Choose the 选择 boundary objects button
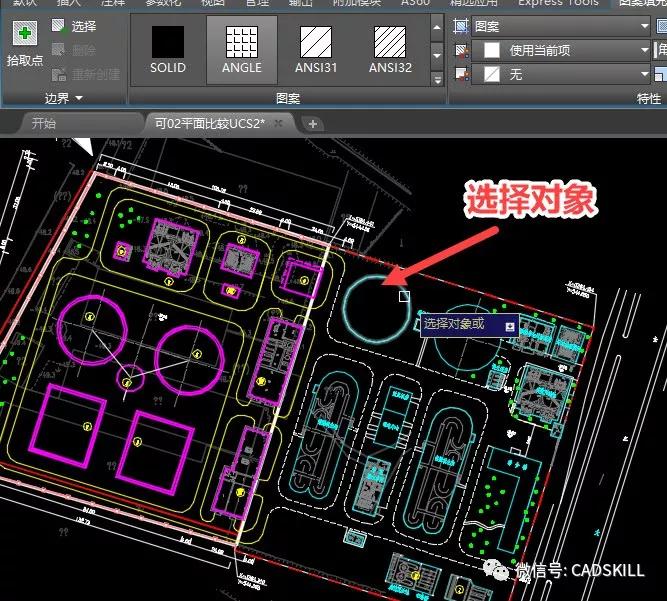 [x=74, y=26]
